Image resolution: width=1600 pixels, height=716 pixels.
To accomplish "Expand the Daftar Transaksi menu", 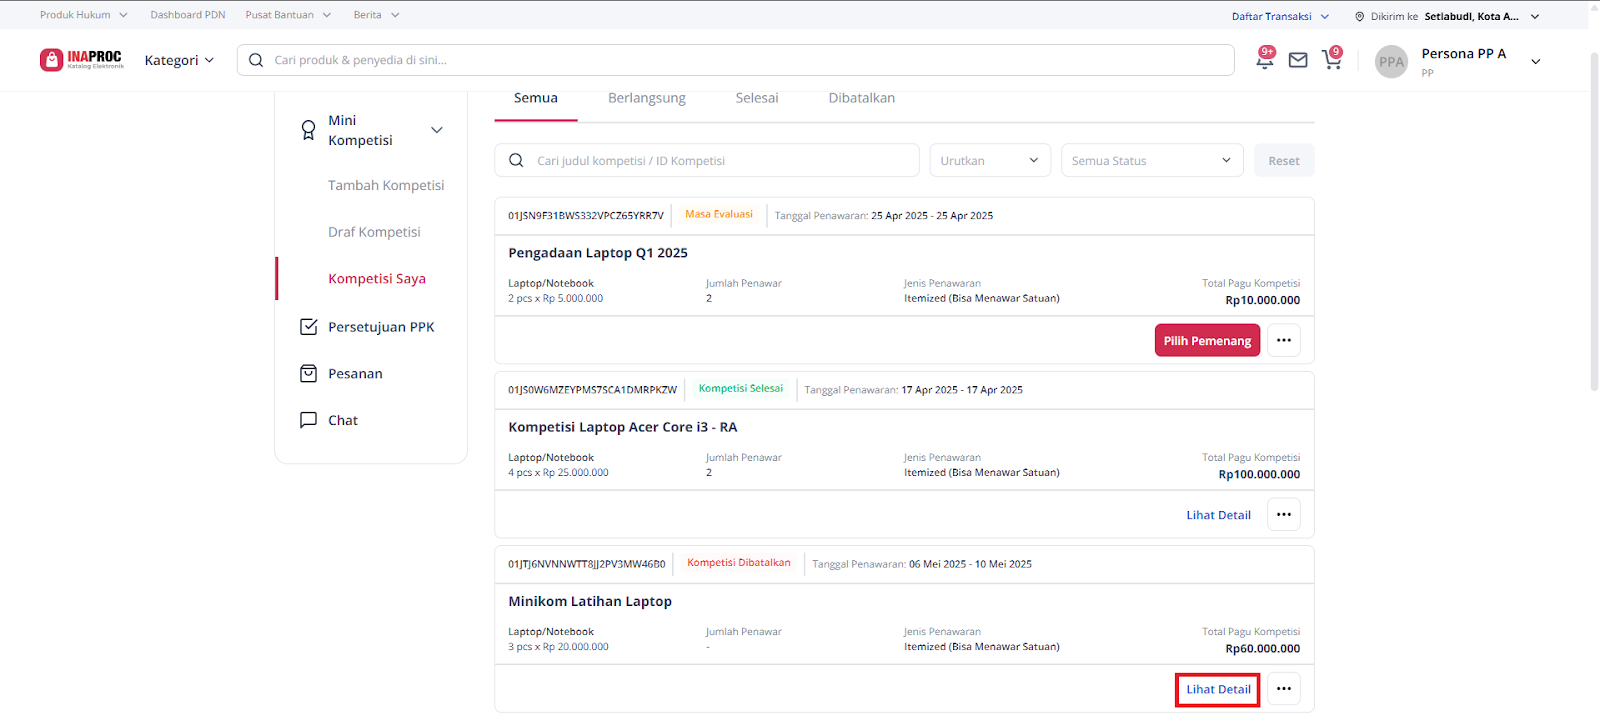I will click(x=1280, y=16).
